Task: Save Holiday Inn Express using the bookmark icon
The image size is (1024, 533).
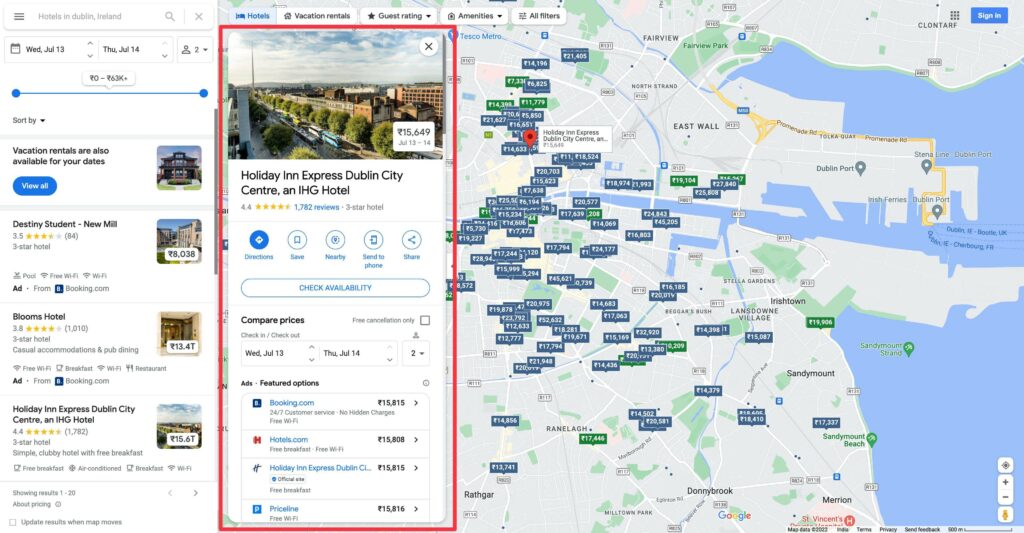Action: tap(297, 240)
